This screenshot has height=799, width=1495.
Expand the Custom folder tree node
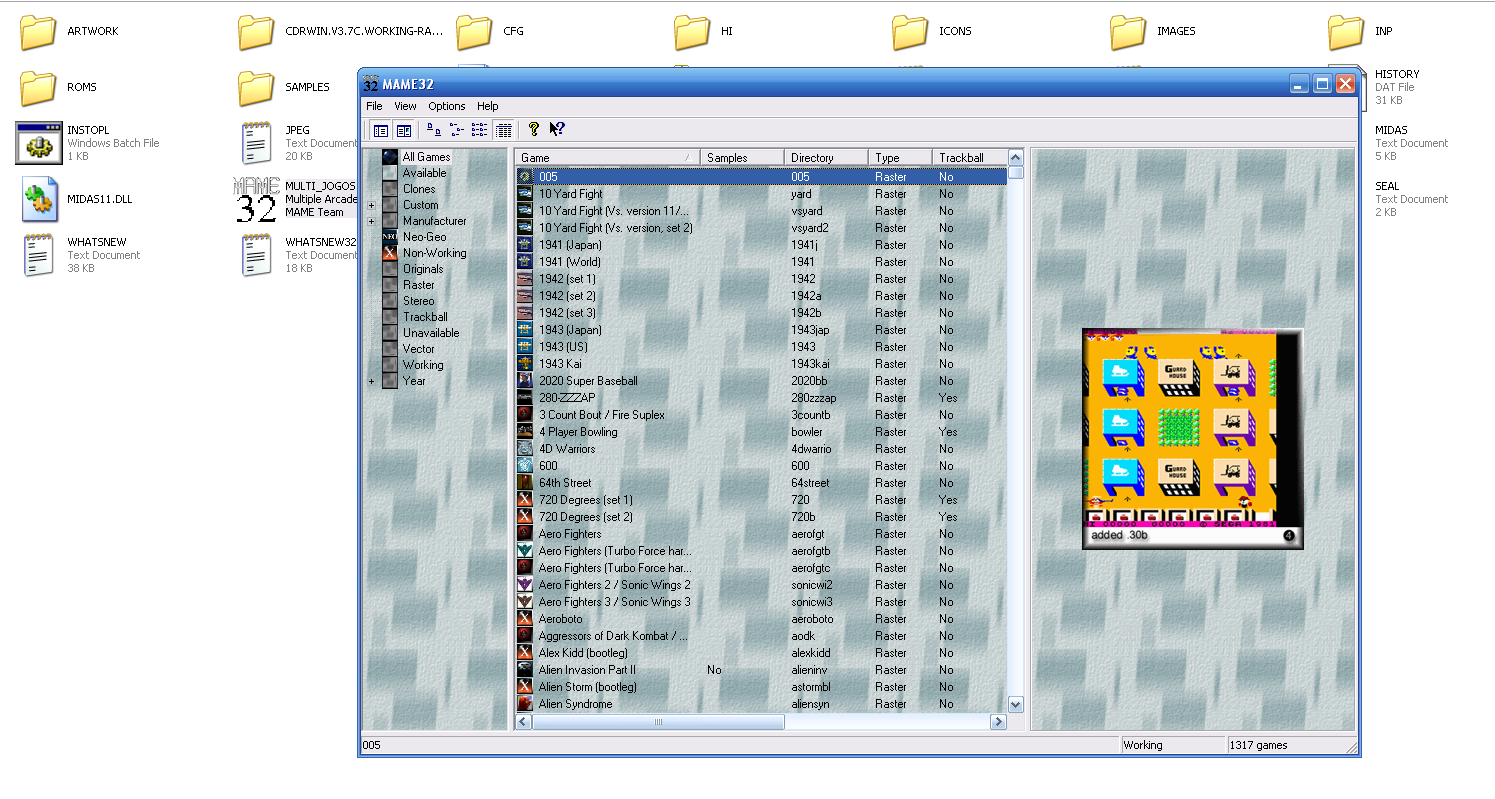pyautogui.click(x=372, y=205)
